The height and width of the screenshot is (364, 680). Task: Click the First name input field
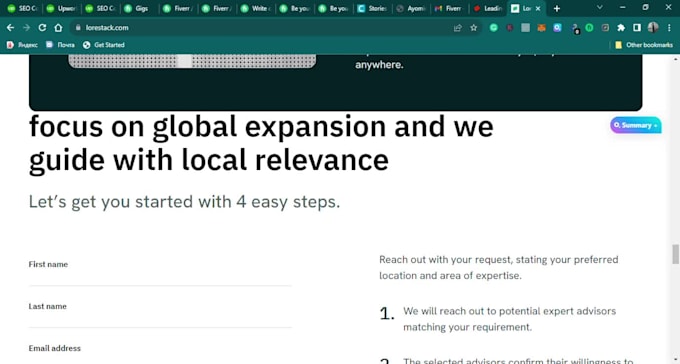(160, 278)
